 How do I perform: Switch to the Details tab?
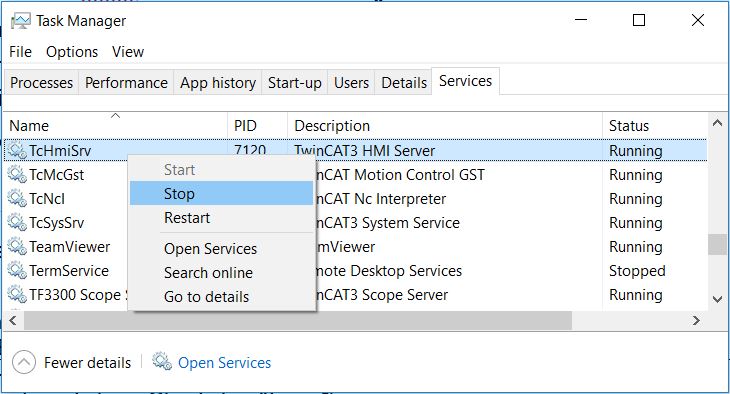tap(404, 82)
